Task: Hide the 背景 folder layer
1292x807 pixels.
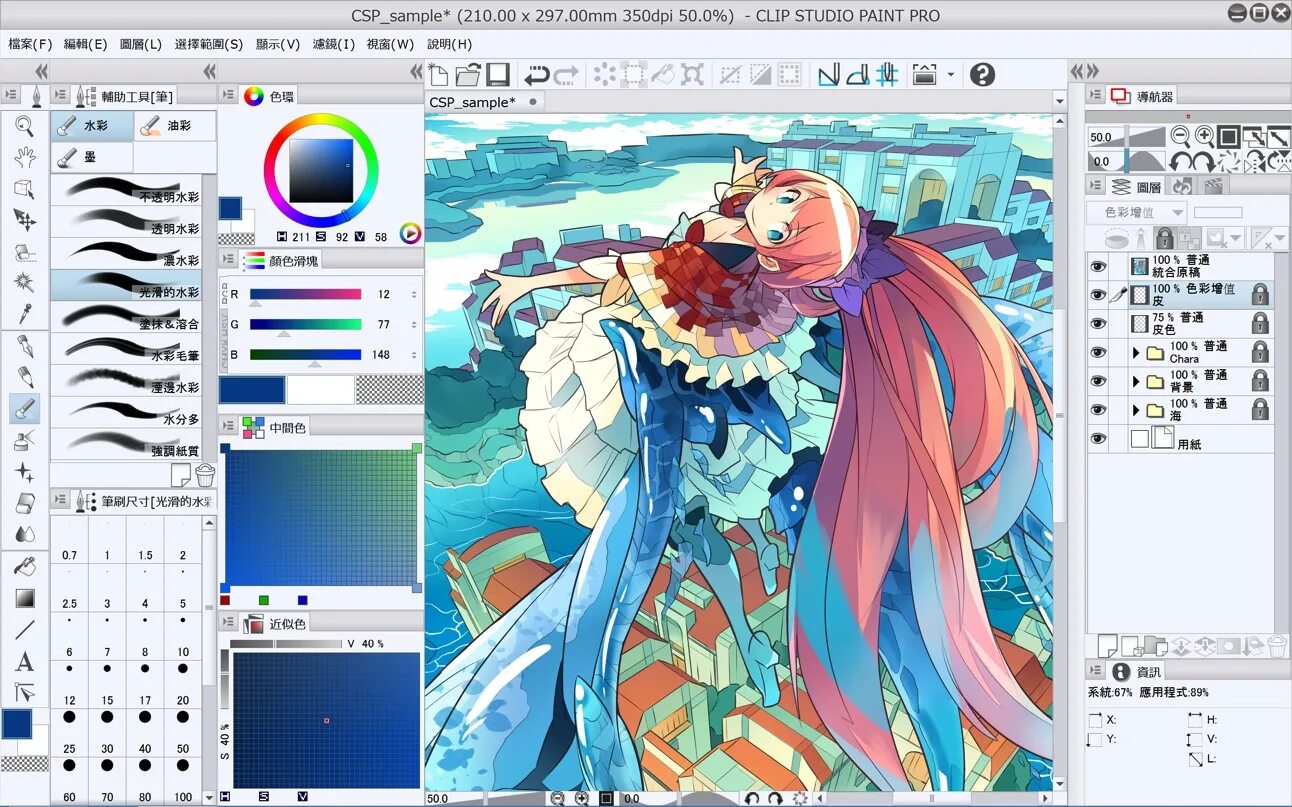Action: tap(1098, 381)
